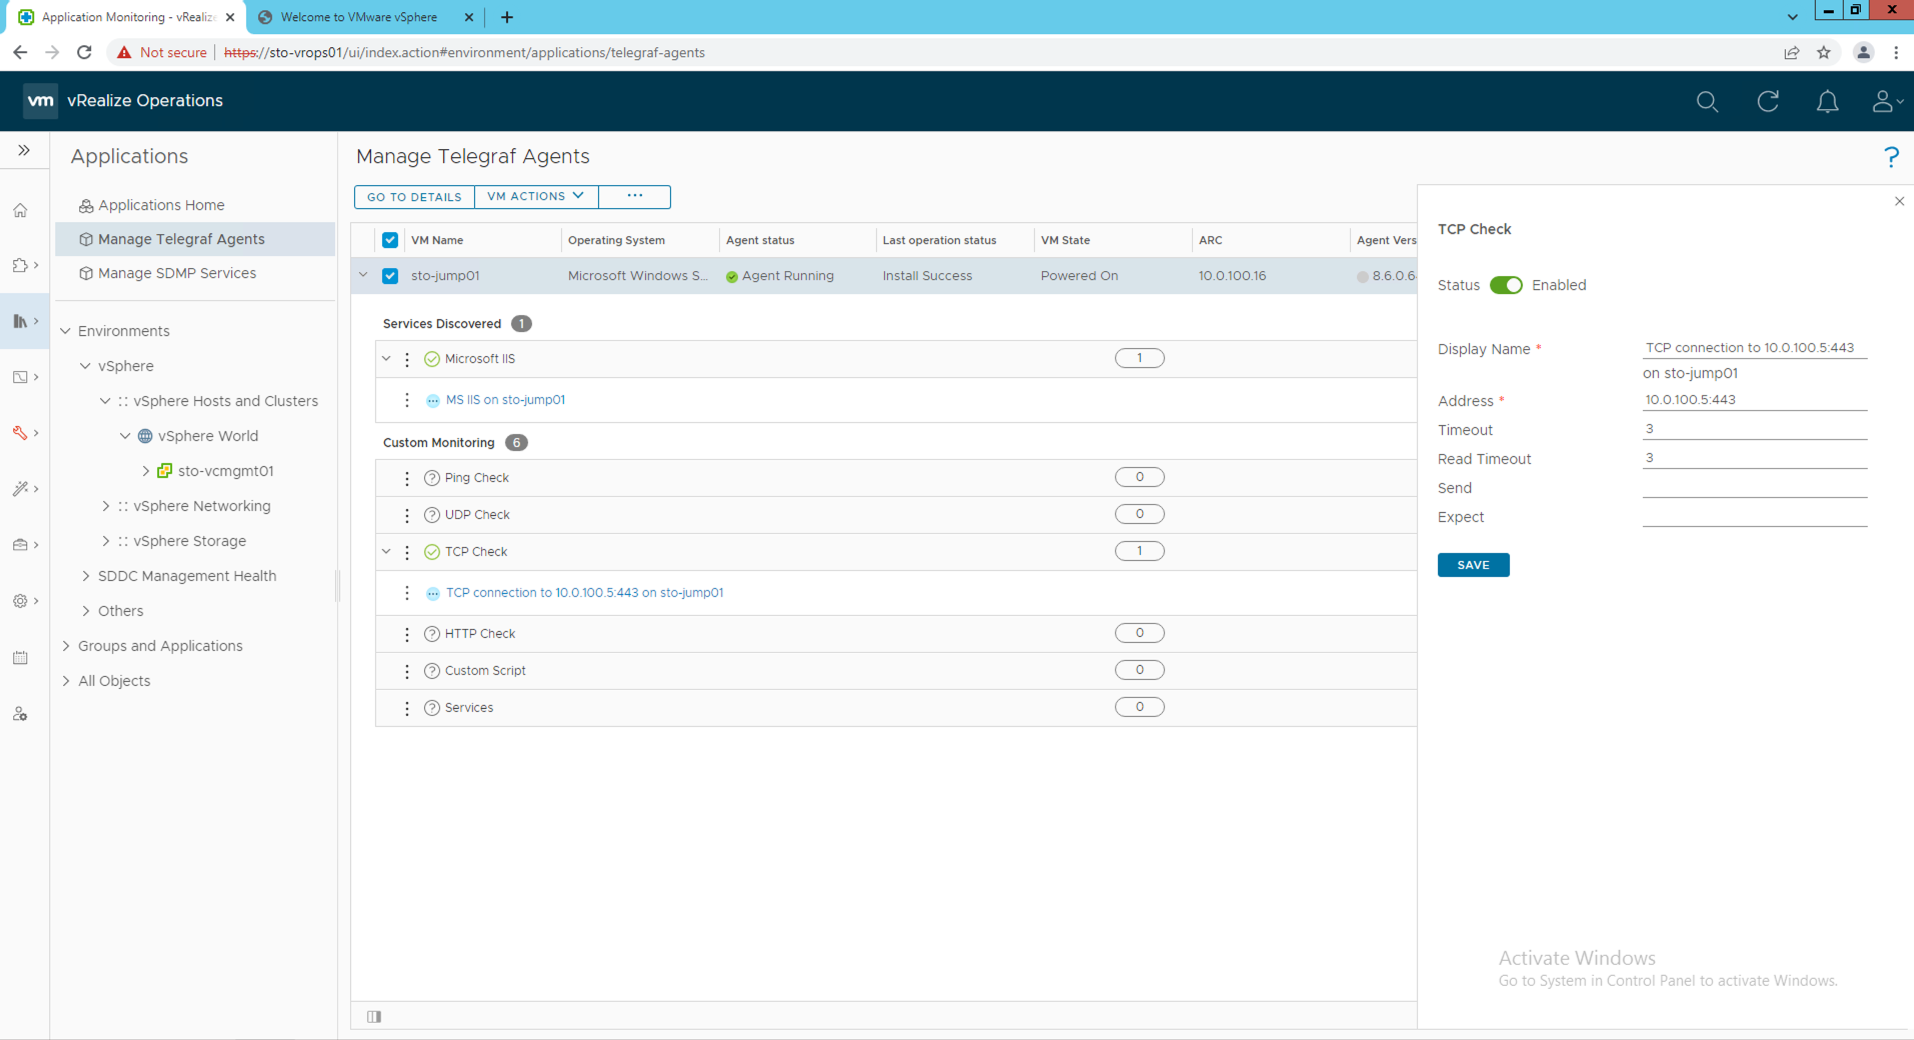Open Applications Home menu item

pos(161,205)
